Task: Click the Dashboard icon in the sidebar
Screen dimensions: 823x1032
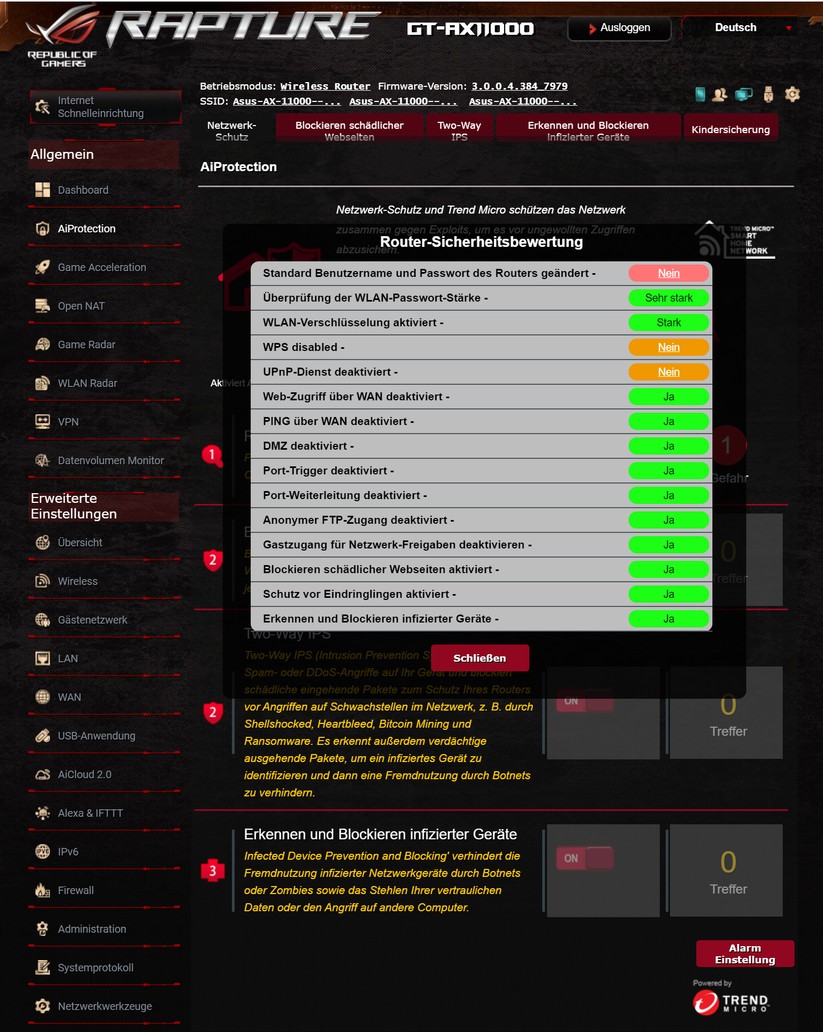Action: [42, 190]
